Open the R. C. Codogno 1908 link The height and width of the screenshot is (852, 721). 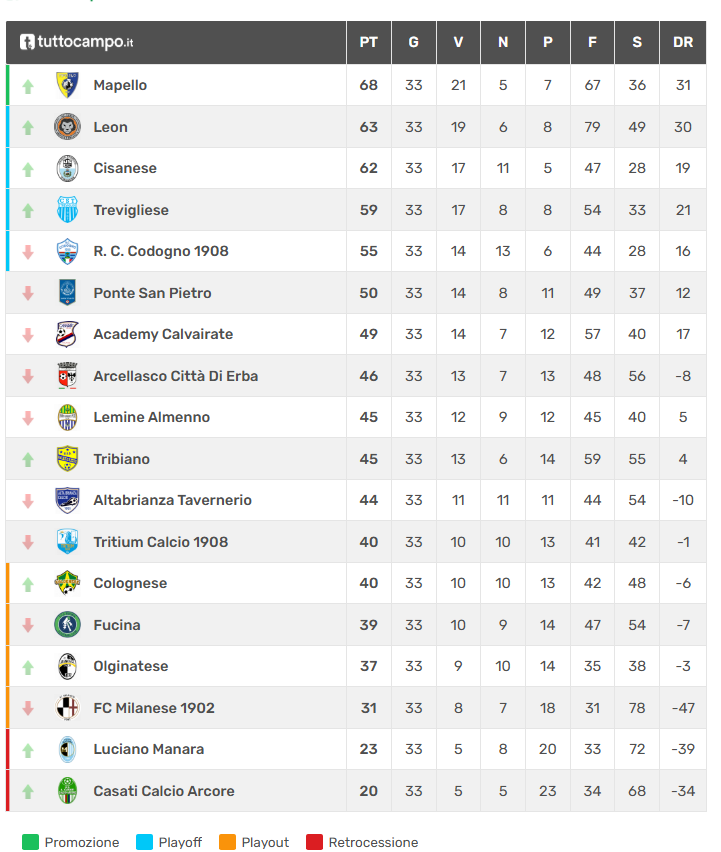point(161,251)
